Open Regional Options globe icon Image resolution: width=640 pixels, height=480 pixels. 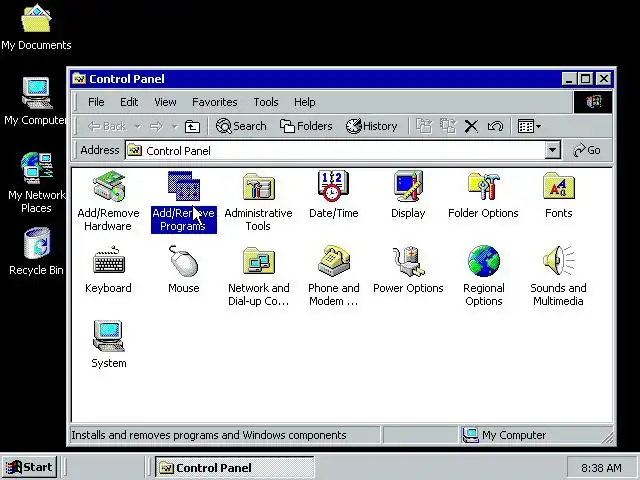[484, 260]
